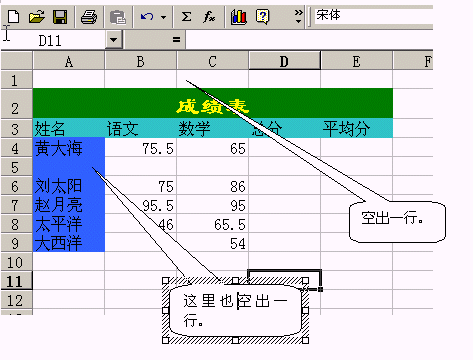The width and height of the screenshot is (473, 360).
Task: Undo the last action
Action: [147, 17]
